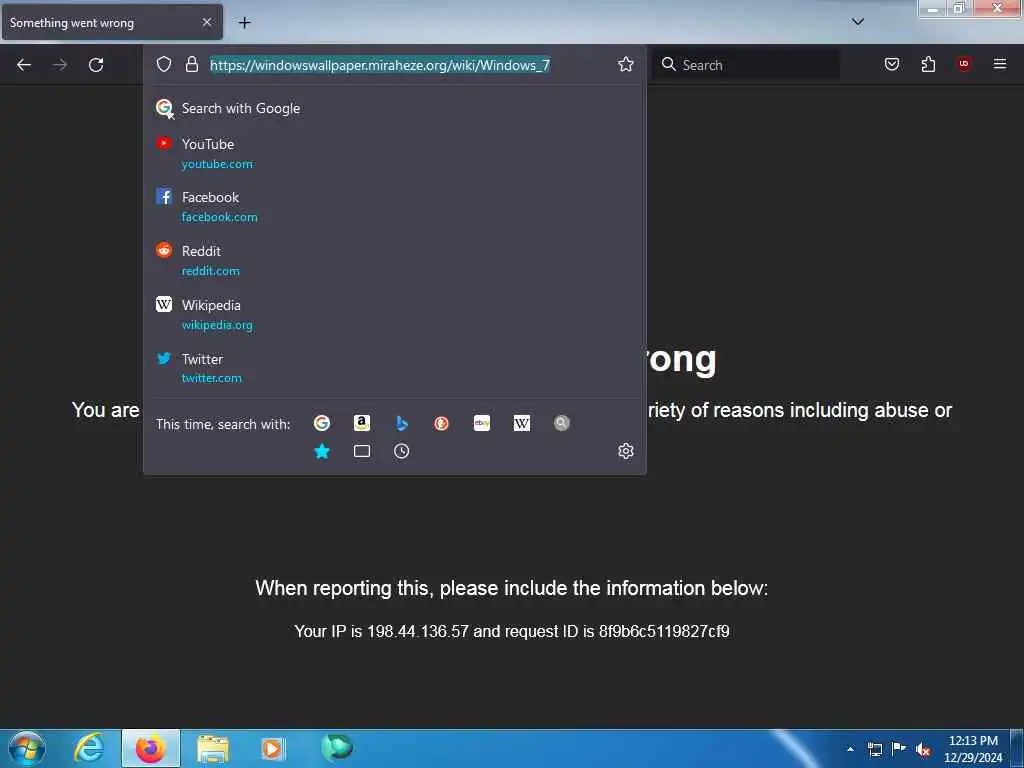View site security padlock details
This screenshot has height=768, width=1024.
[191, 64]
